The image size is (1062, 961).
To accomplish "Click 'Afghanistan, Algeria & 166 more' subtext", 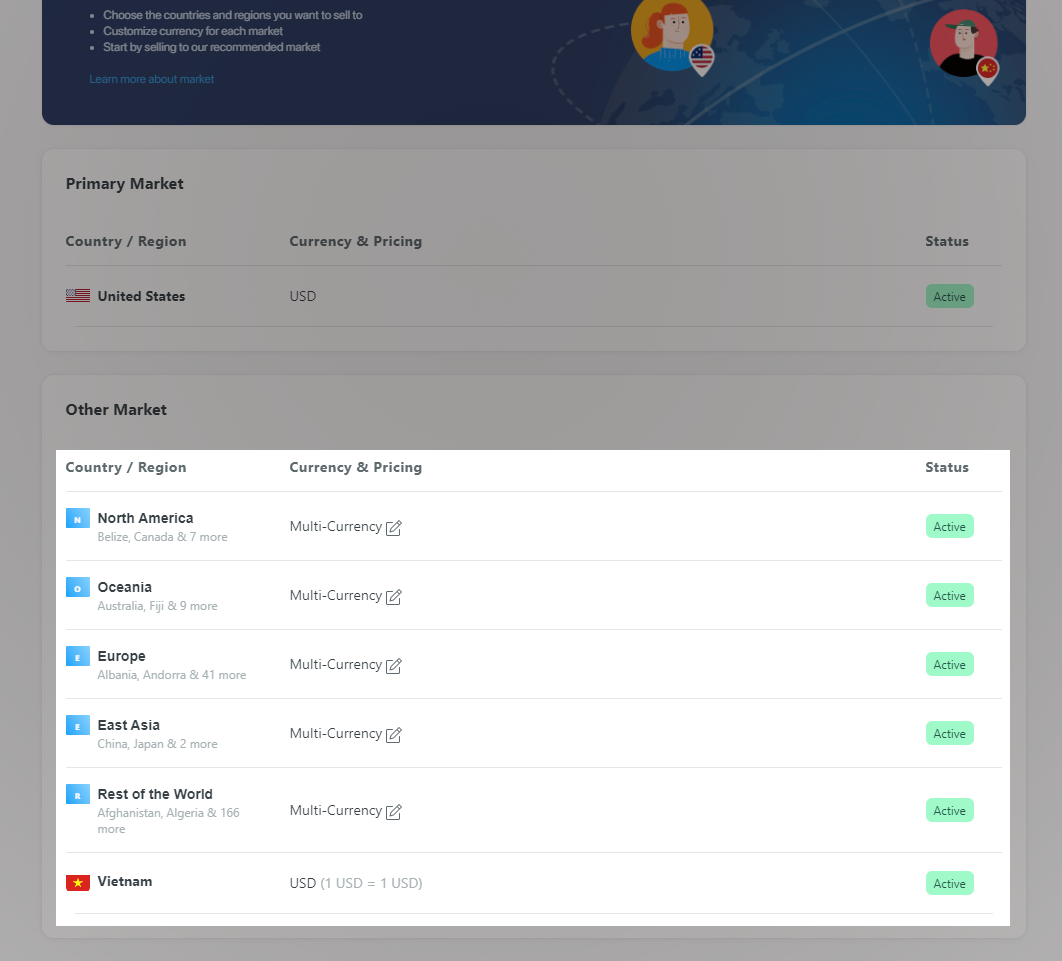I will [169, 821].
